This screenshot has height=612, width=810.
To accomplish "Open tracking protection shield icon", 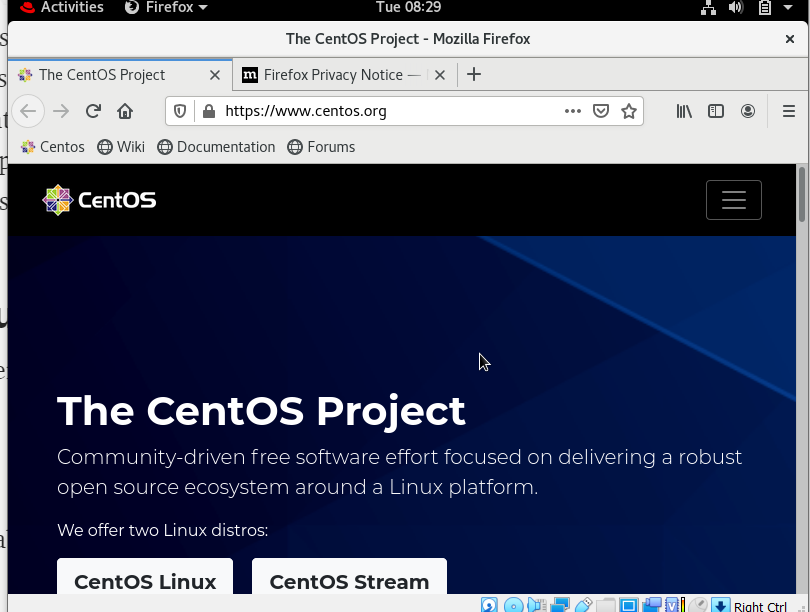I will point(180,111).
